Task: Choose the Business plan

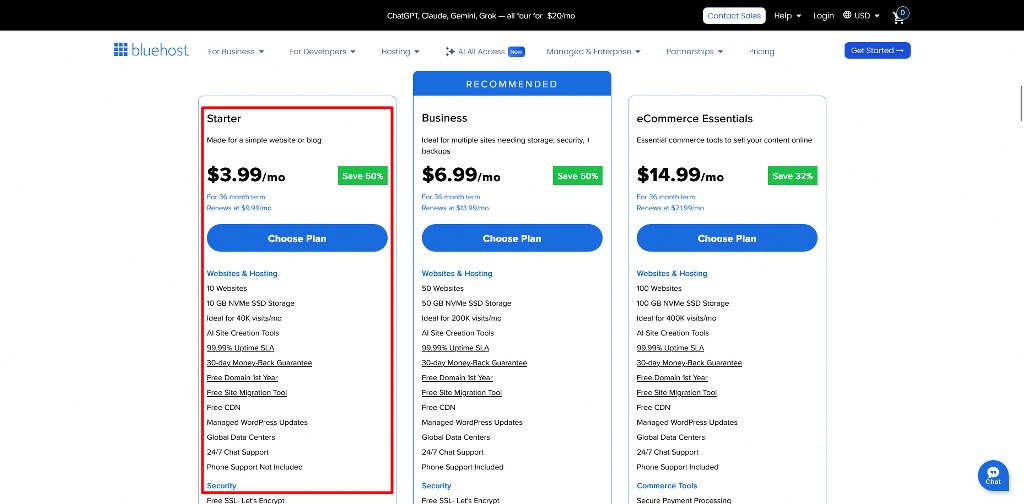Action: (512, 238)
